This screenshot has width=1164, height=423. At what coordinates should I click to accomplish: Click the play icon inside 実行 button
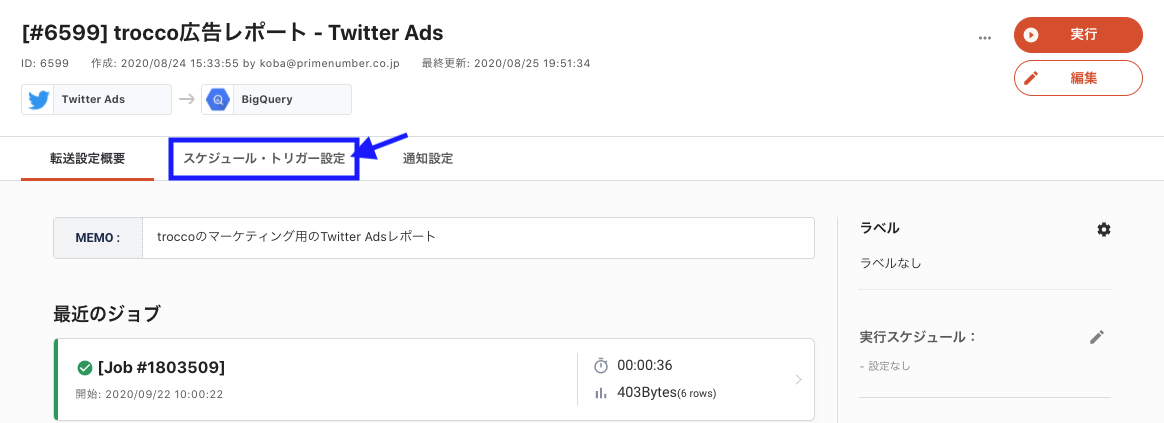click(x=1030, y=35)
